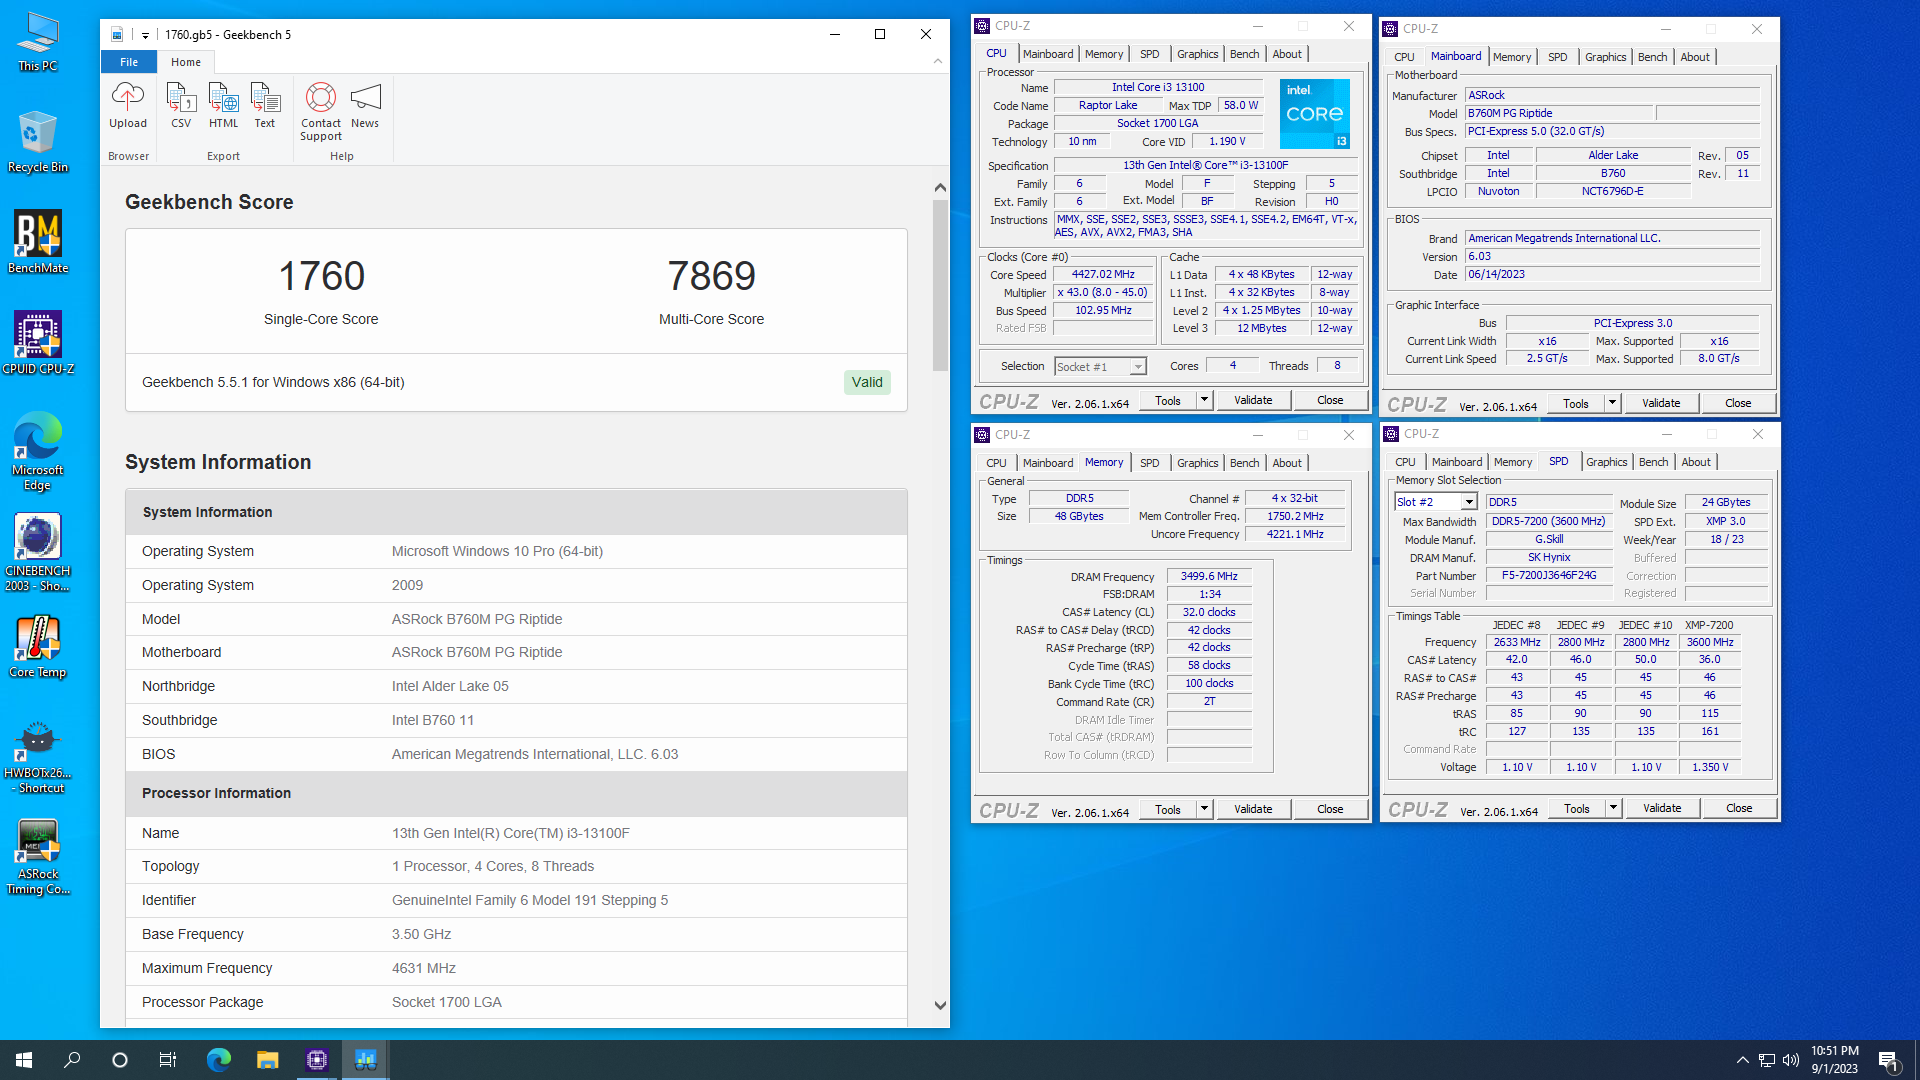Click the Valid badge in Geekbench
1920x1080 pixels.
[x=867, y=382]
